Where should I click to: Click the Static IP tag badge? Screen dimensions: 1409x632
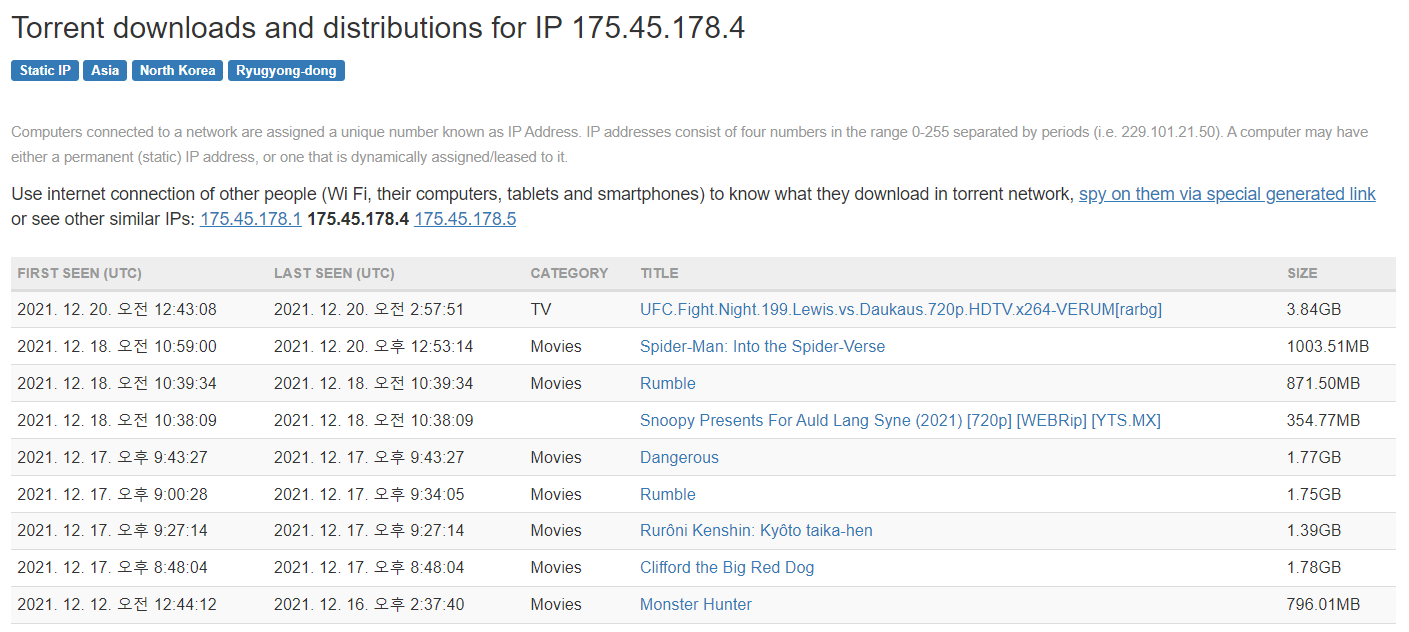tap(45, 70)
